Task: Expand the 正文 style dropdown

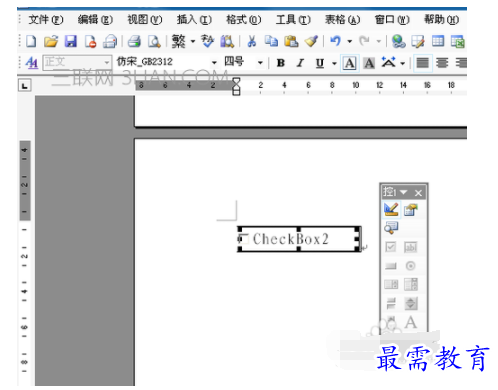Action: [107, 62]
